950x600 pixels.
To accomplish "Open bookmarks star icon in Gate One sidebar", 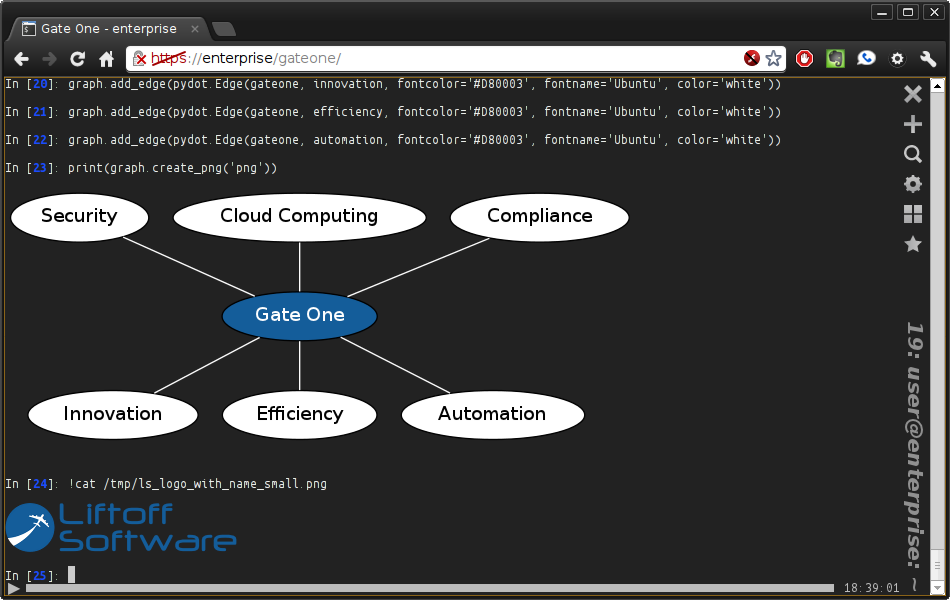I will click(x=912, y=244).
